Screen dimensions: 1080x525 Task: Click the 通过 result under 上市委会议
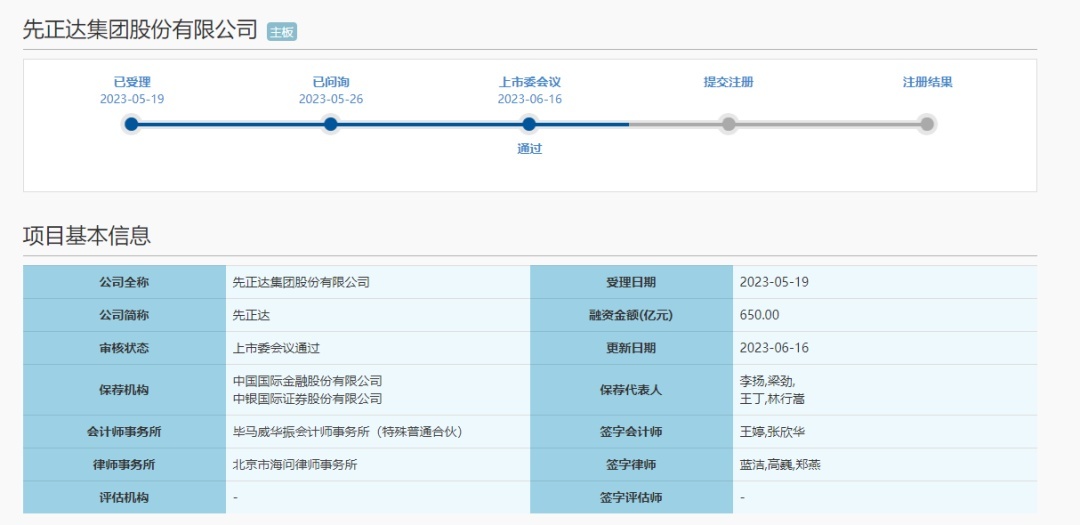pyautogui.click(x=529, y=149)
